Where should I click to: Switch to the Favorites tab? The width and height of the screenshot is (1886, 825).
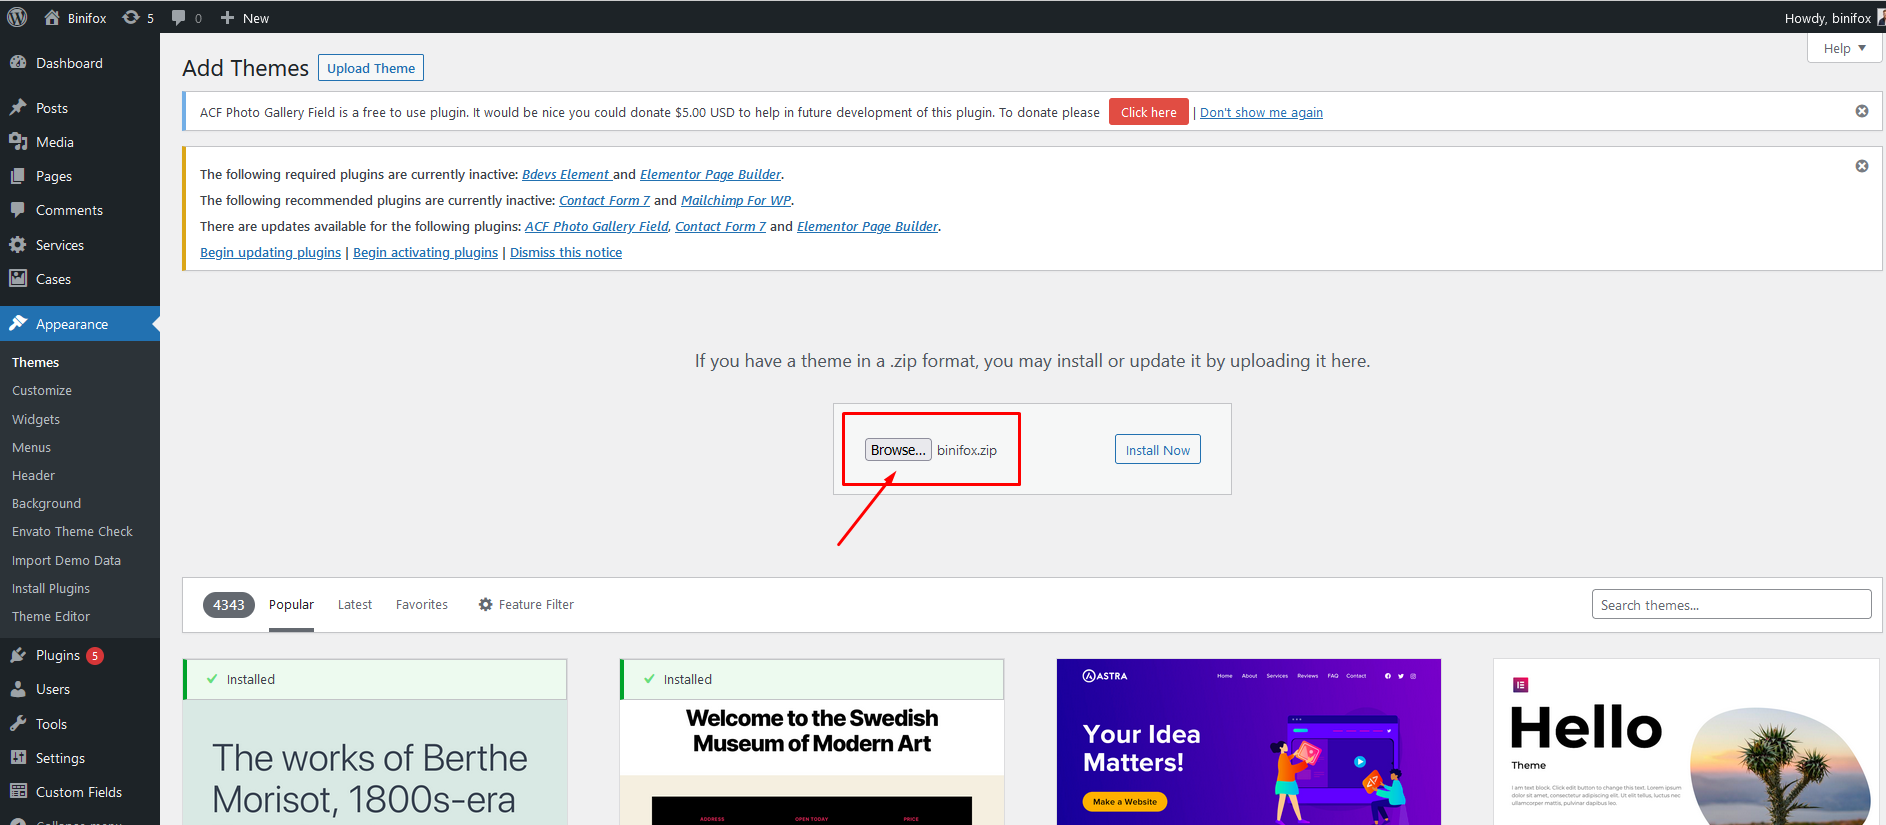[421, 604]
